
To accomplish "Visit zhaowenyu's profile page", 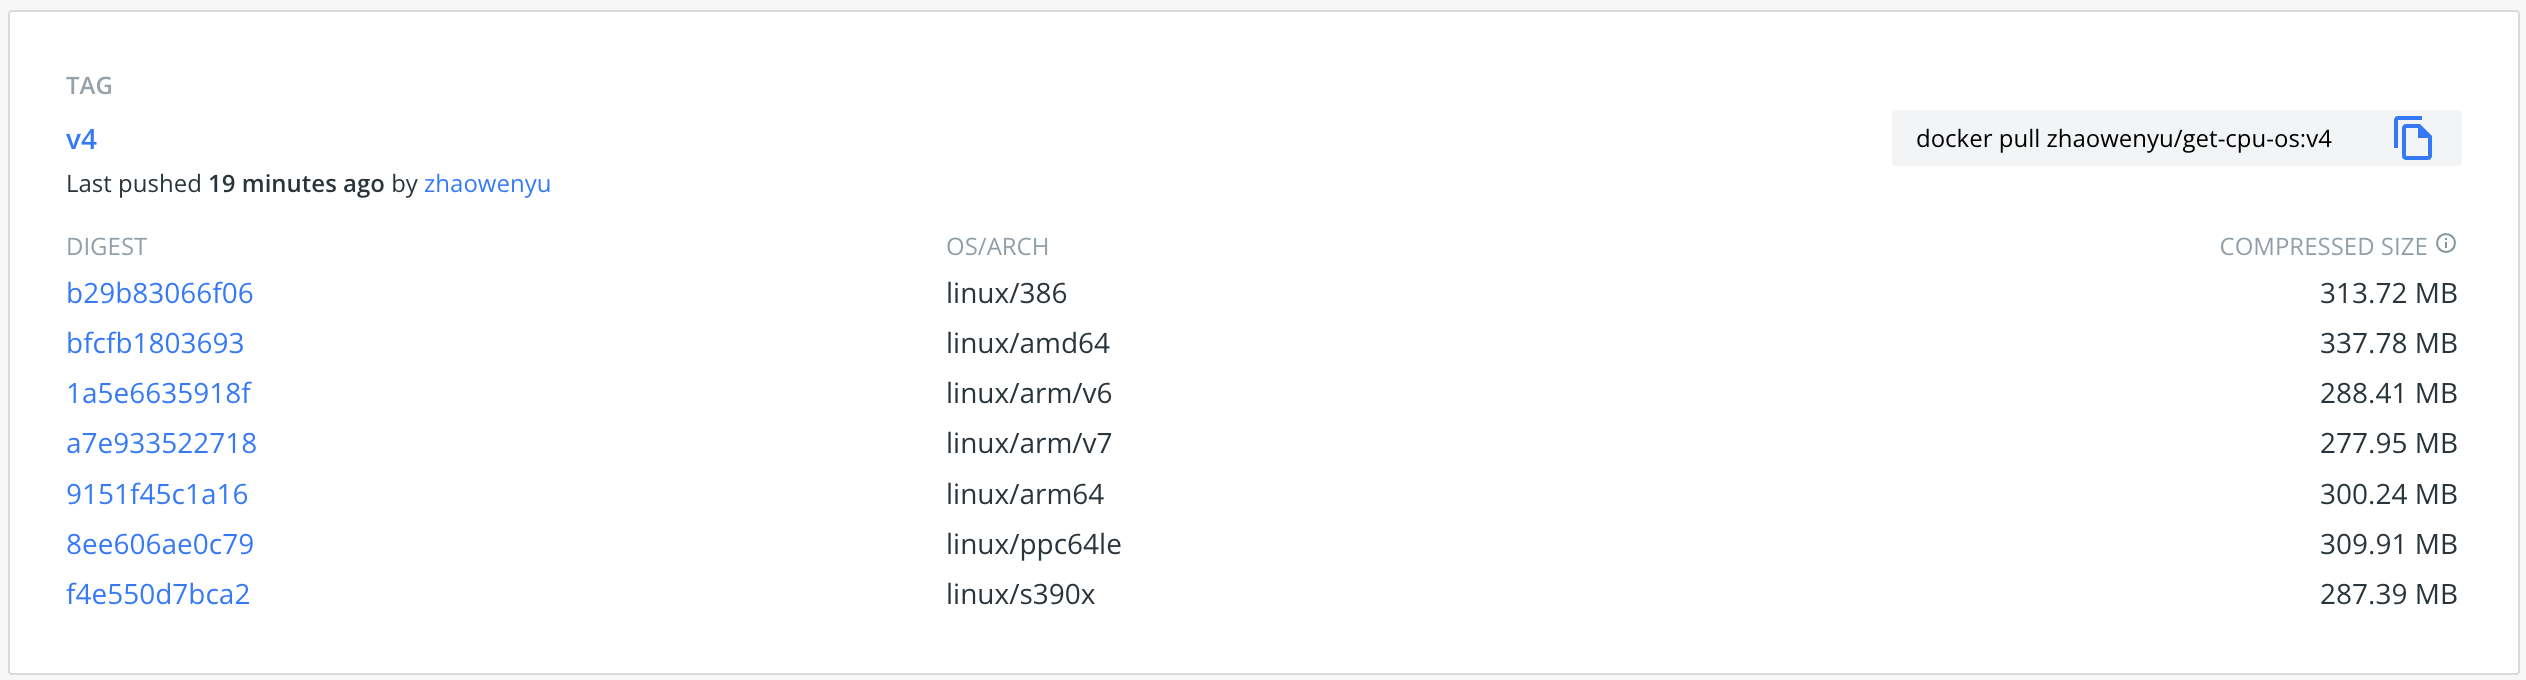I will pyautogui.click(x=487, y=184).
